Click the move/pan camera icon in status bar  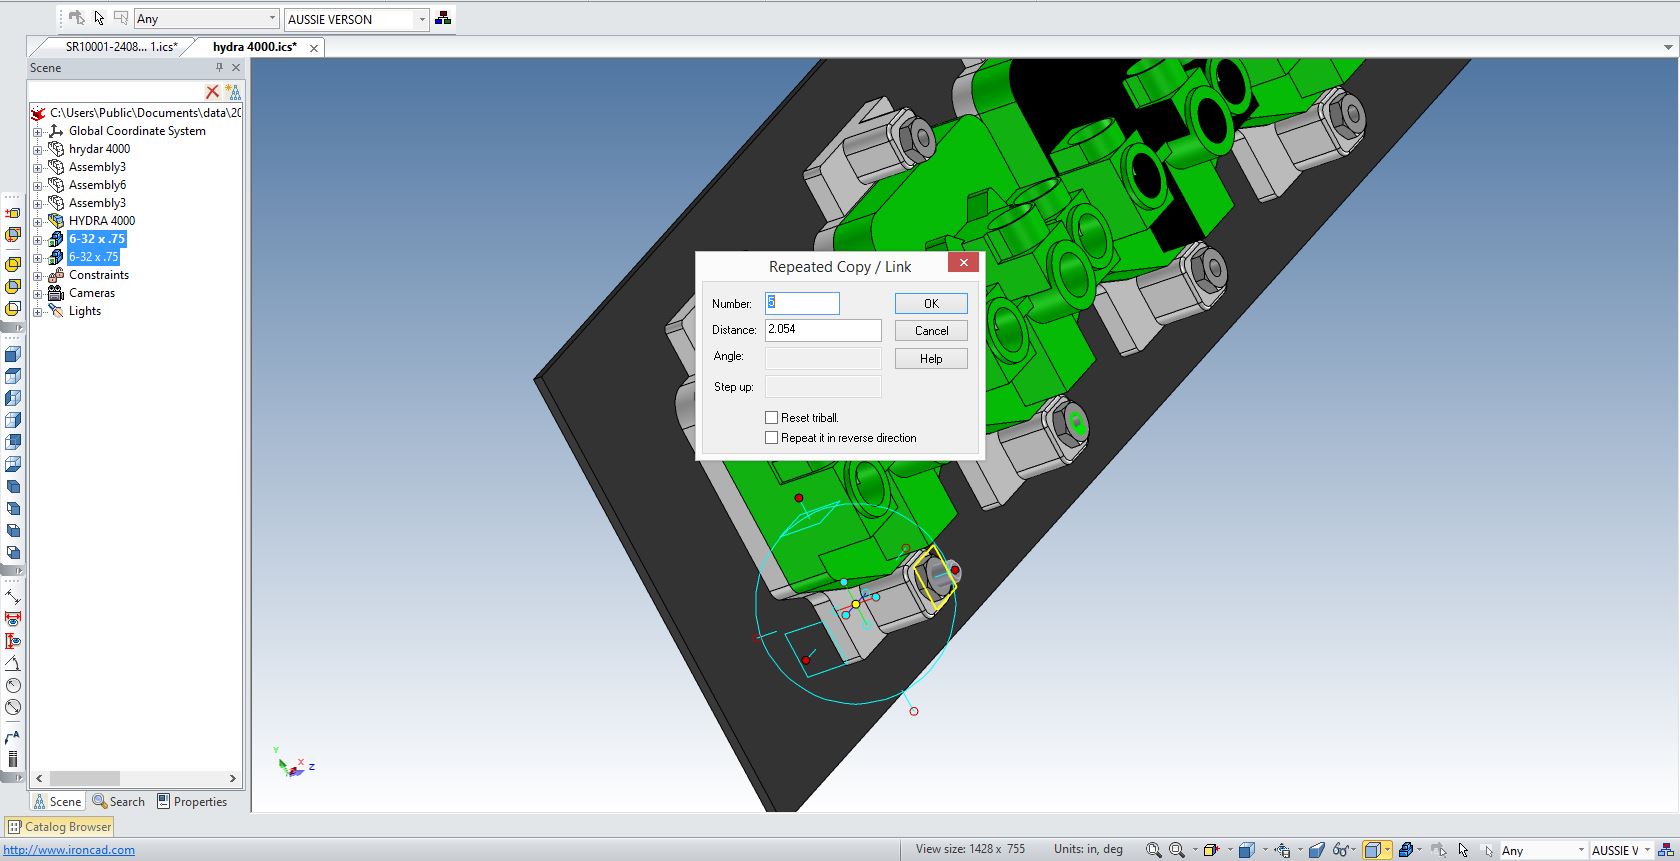(x=1282, y=850)
